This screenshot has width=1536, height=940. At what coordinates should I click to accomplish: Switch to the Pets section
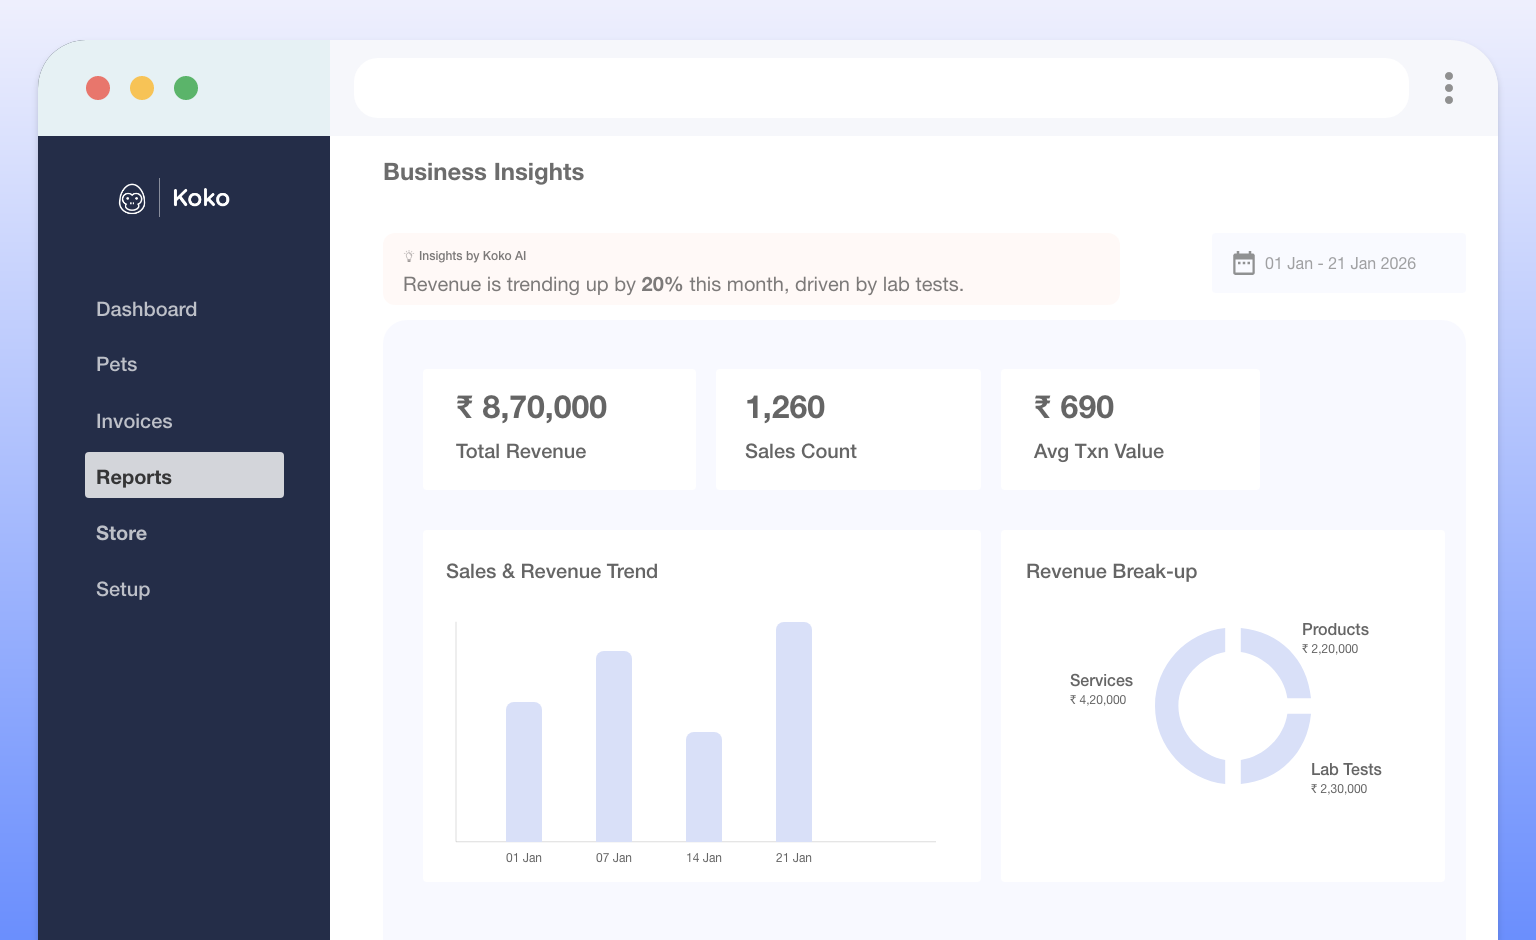(x=116, y=365)
